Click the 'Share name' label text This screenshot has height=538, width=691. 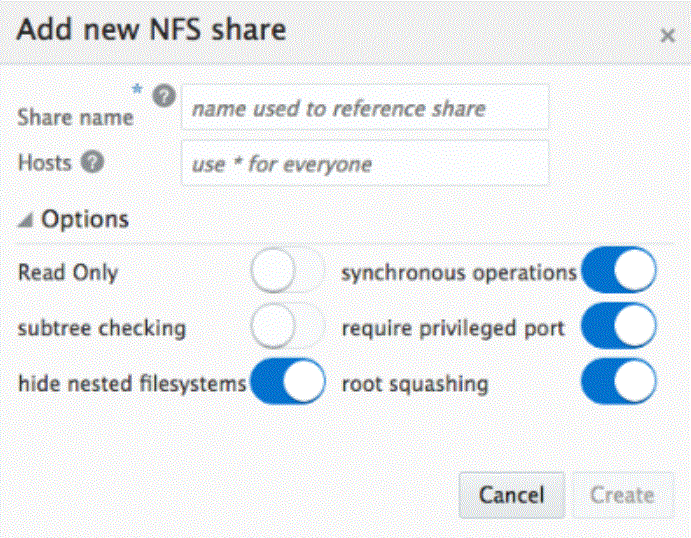coord(75,117)
